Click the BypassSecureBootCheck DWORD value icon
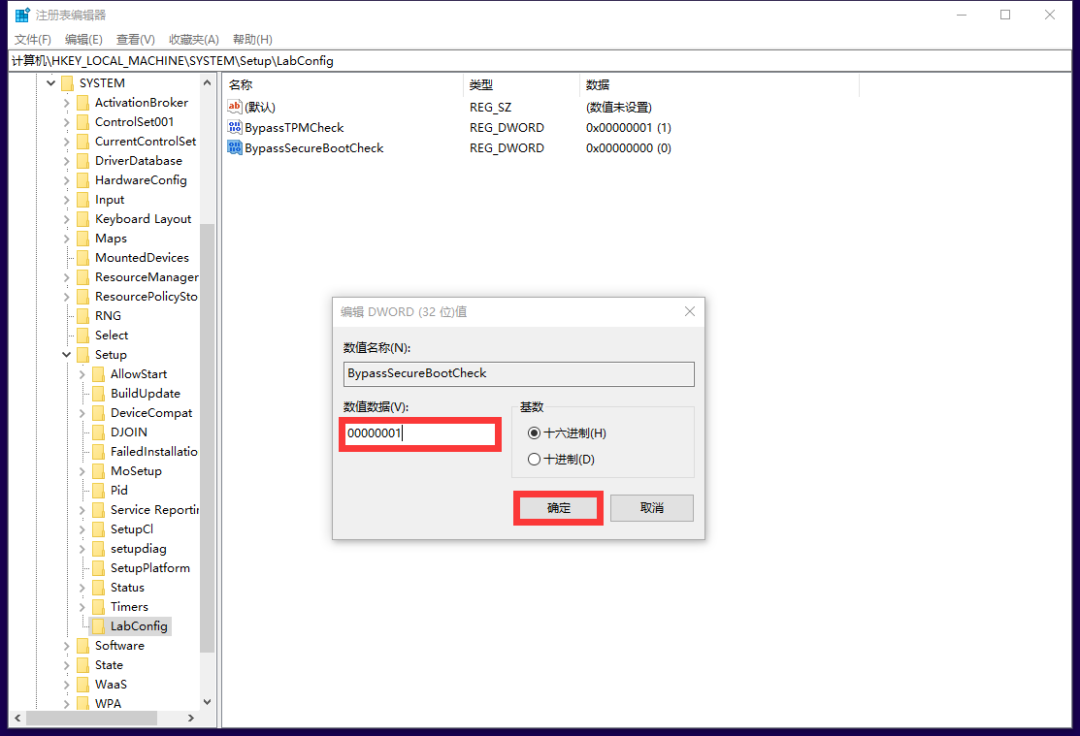The height and width of the screenshot is (736, 1080). tap(235, 148)
